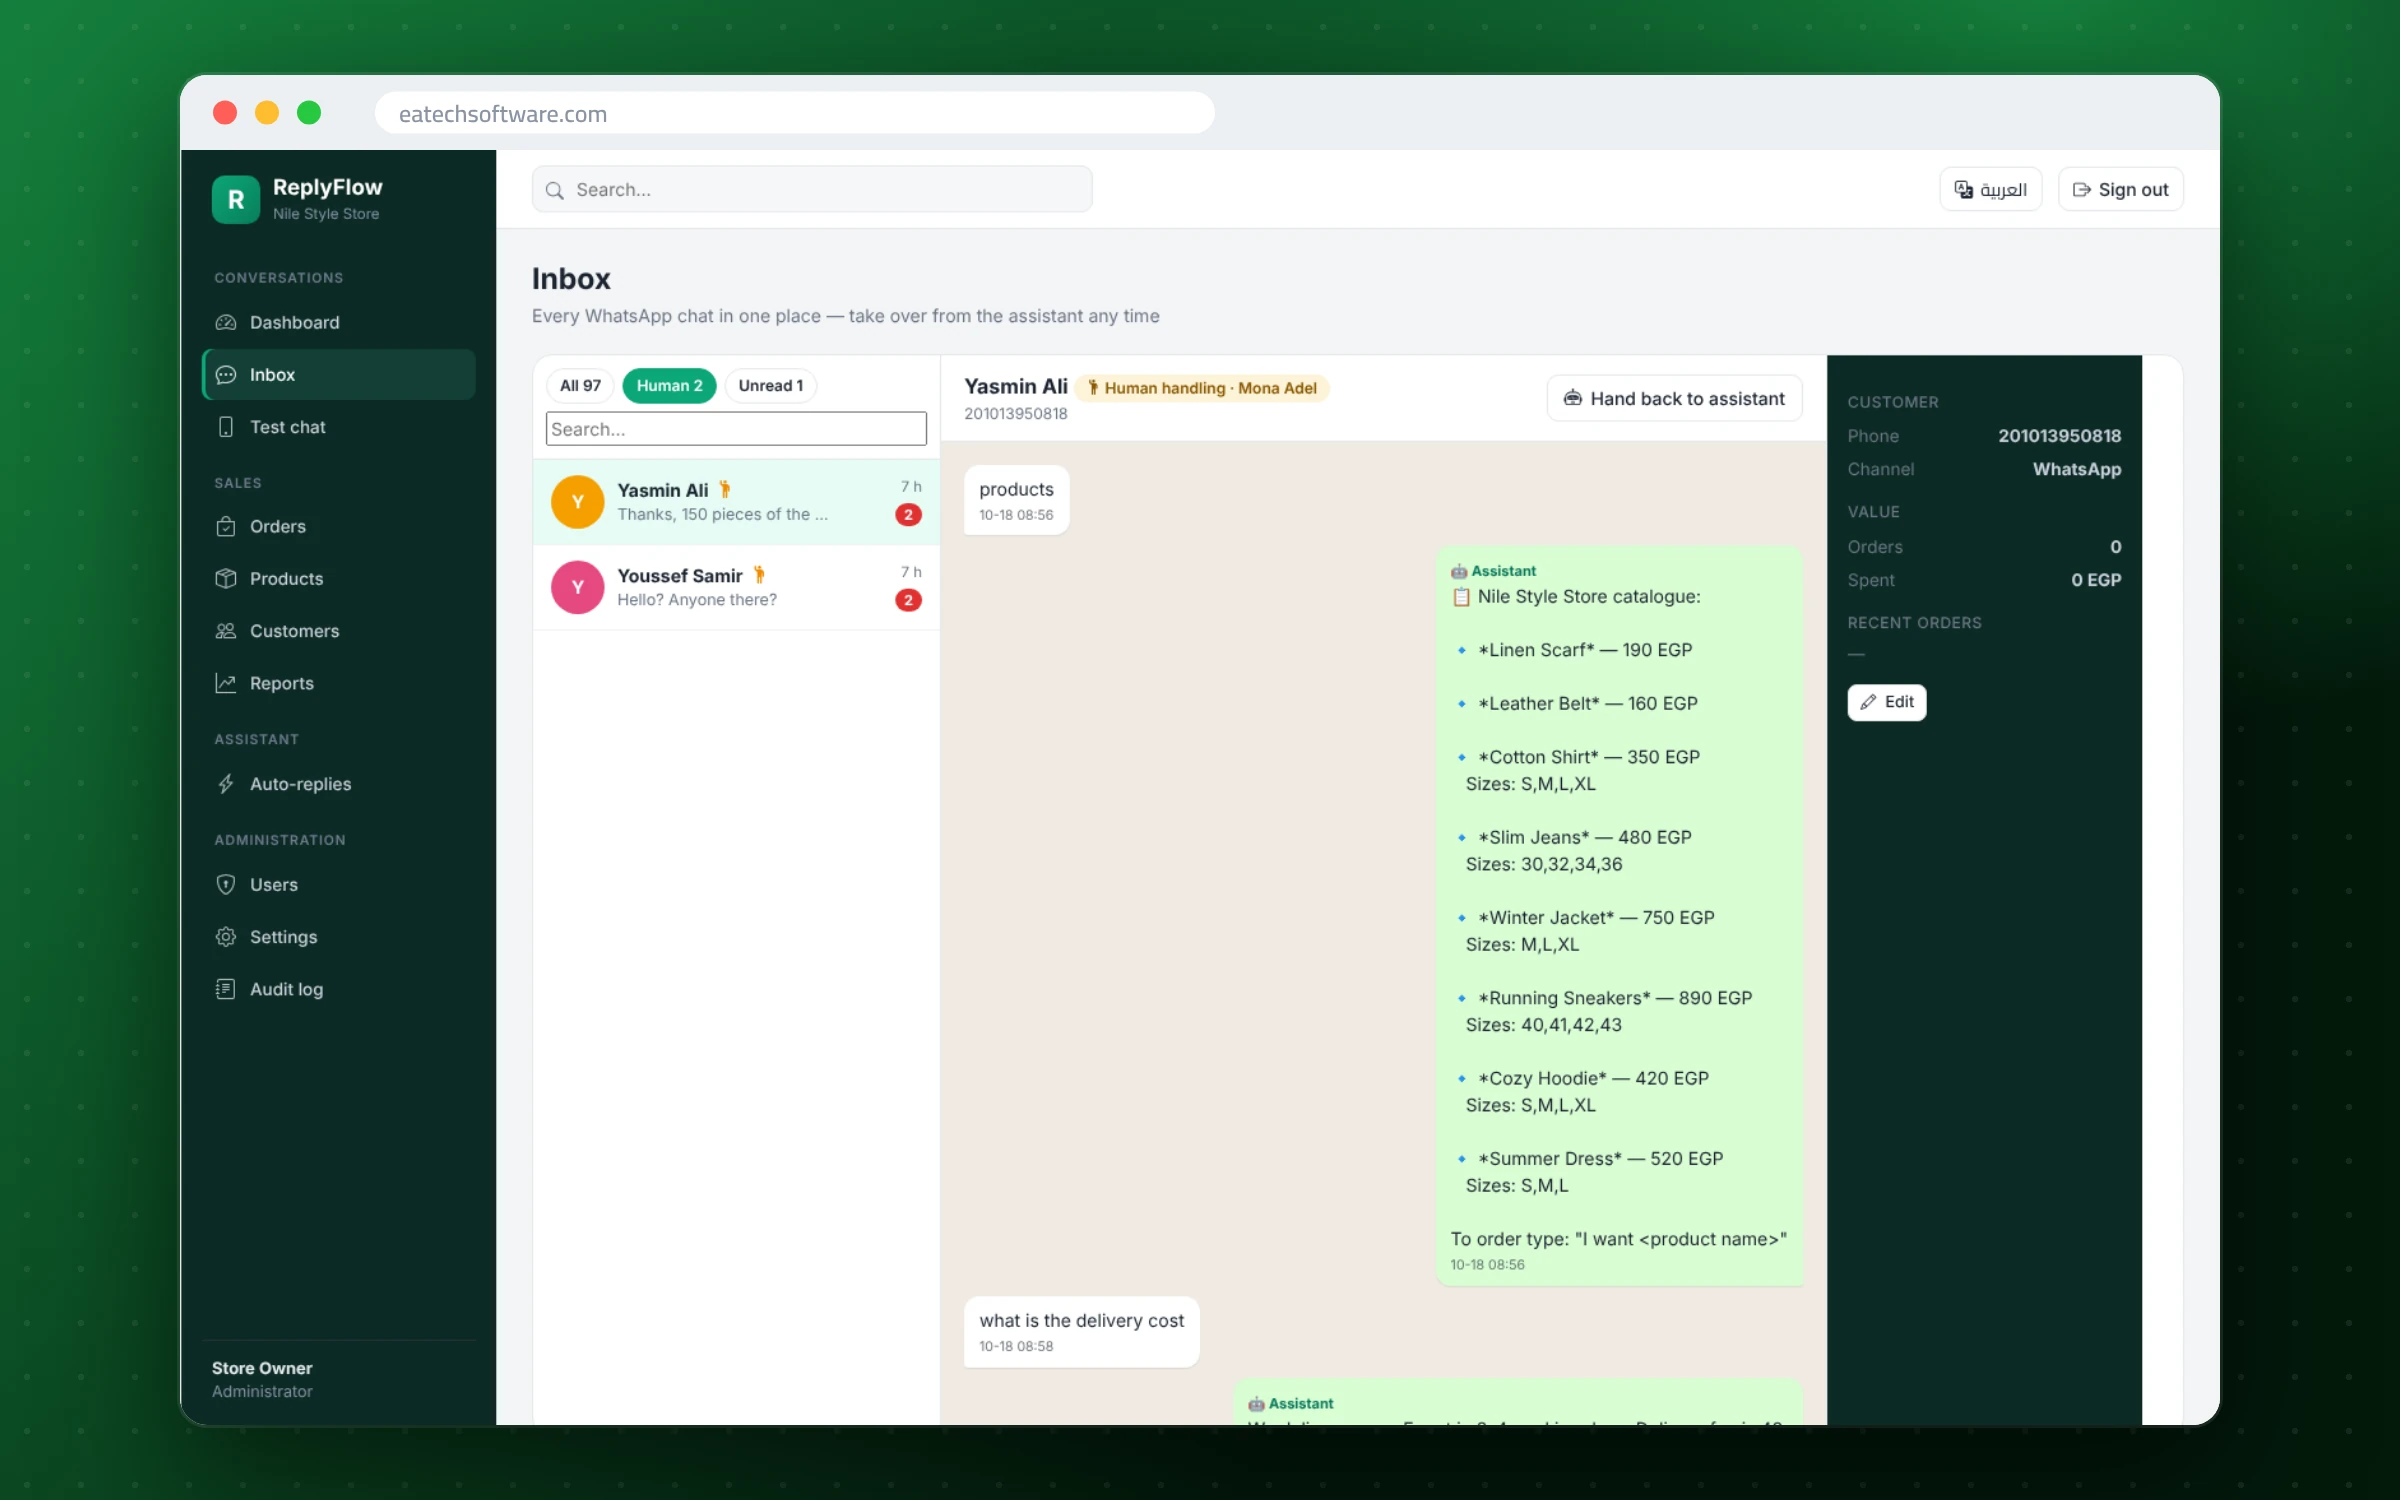
Task: Switch language to العربية
Action: pos(1990,190)
